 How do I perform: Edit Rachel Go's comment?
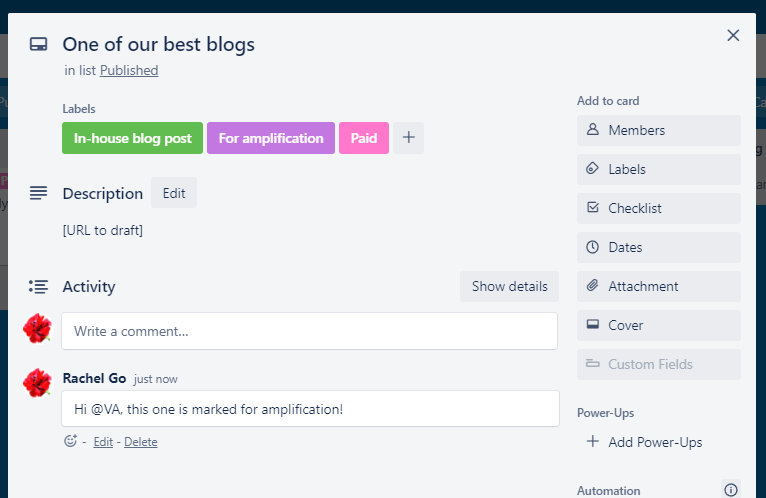(x=103, y=442)
